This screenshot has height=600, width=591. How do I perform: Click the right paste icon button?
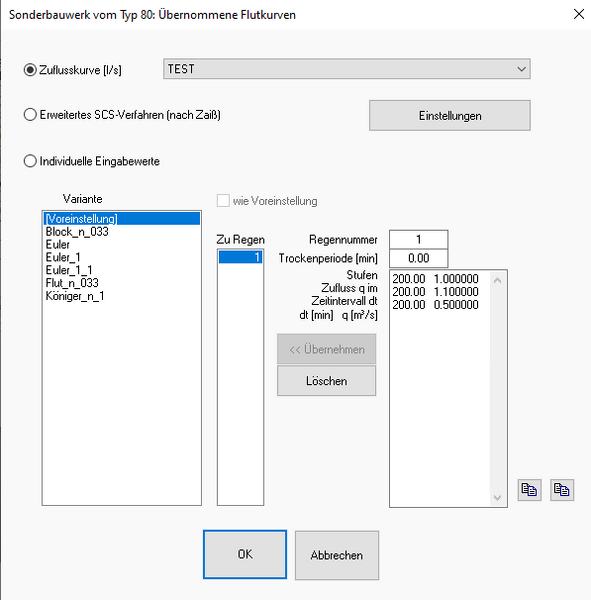coord(562,490)
